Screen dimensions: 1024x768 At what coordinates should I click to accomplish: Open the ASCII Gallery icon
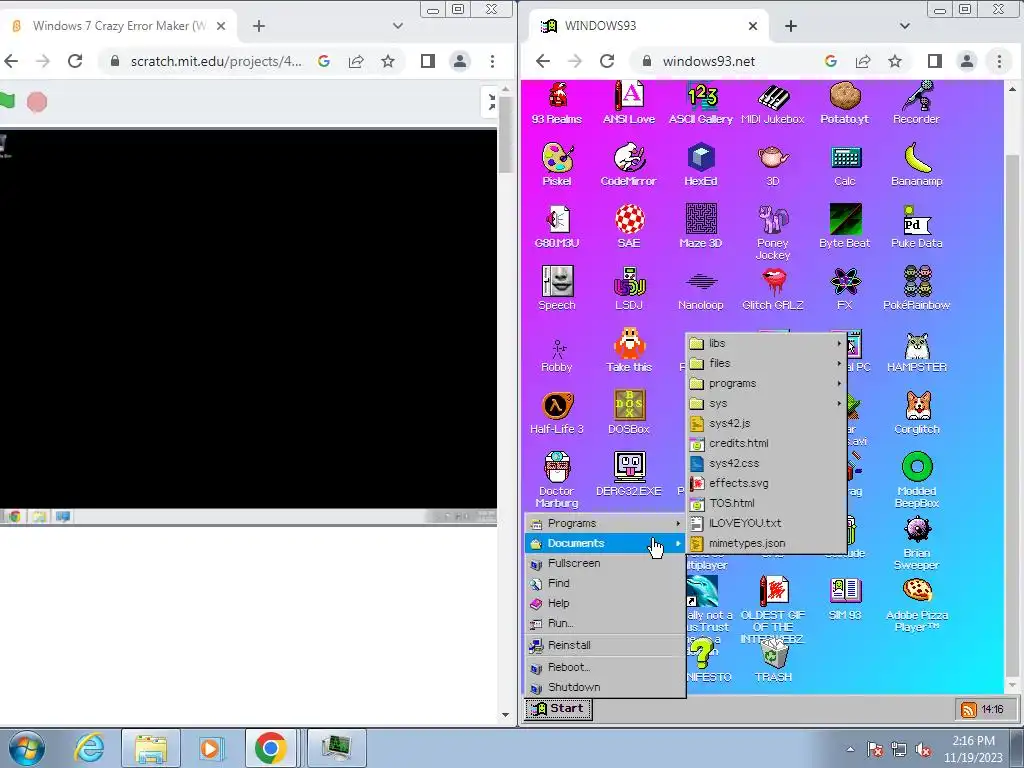click(701, 103)
